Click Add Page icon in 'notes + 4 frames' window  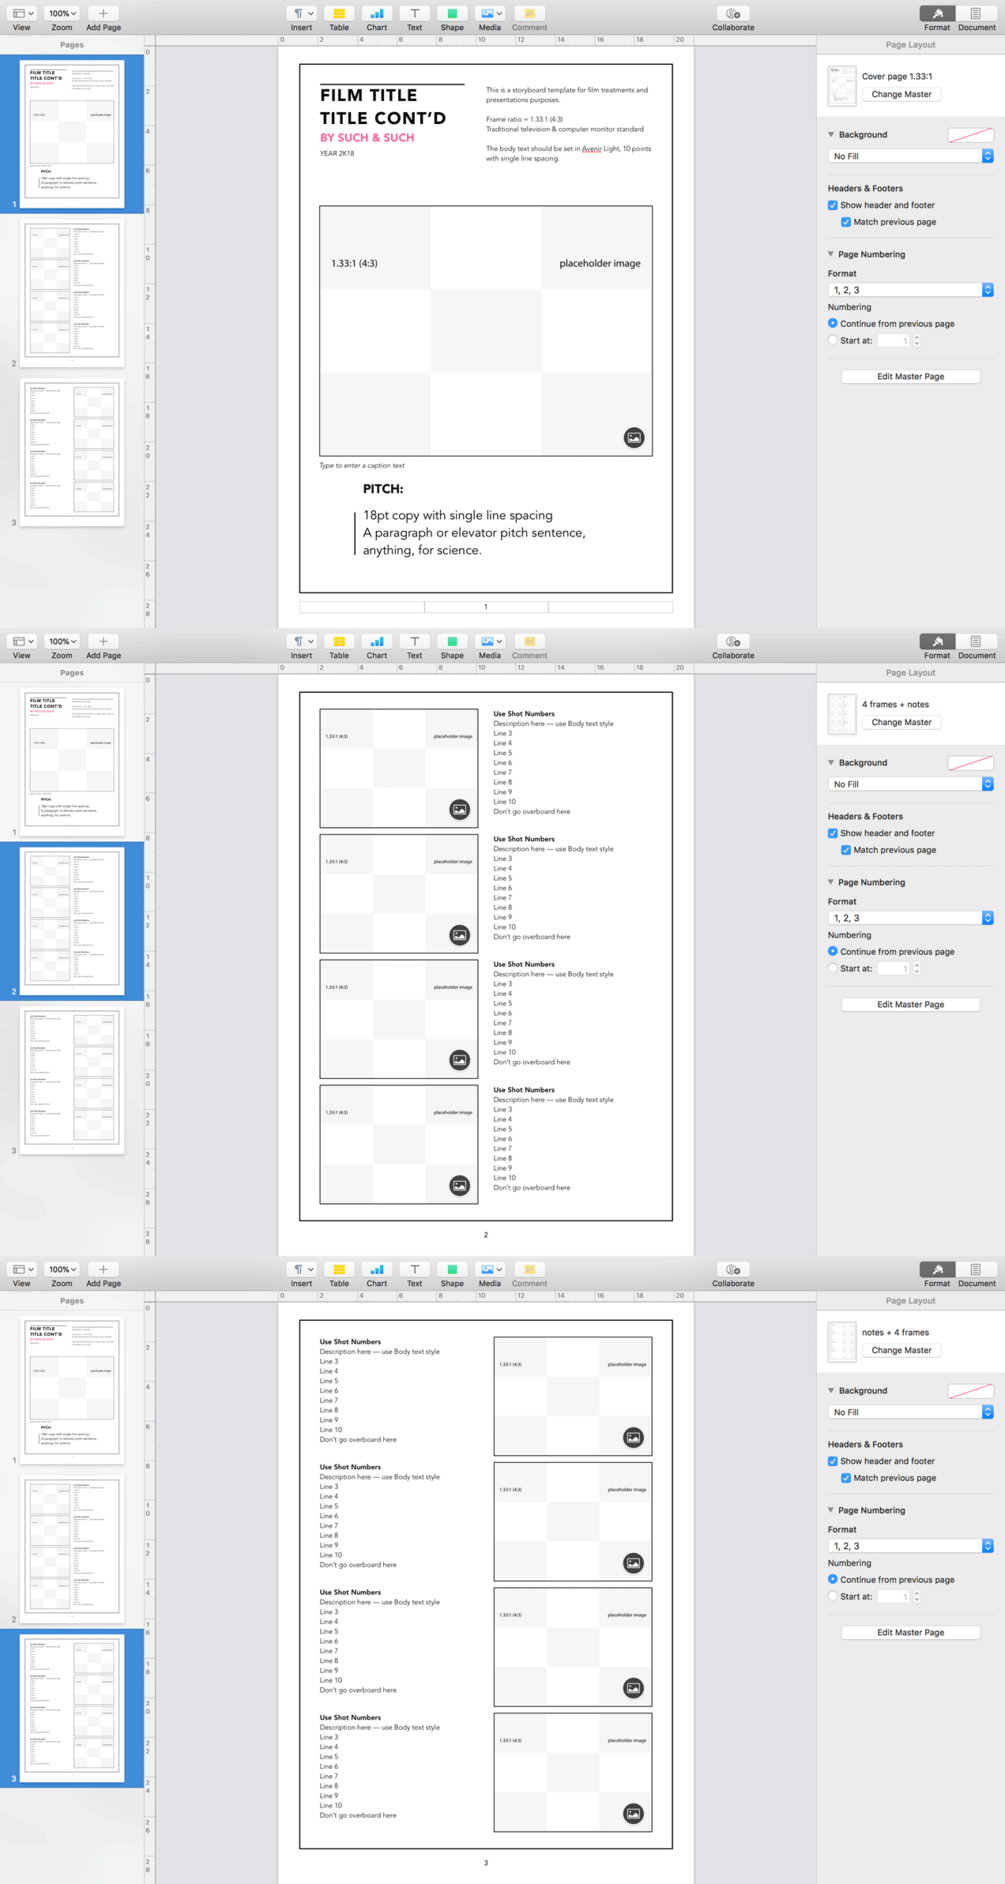[x=103, y=1270]
